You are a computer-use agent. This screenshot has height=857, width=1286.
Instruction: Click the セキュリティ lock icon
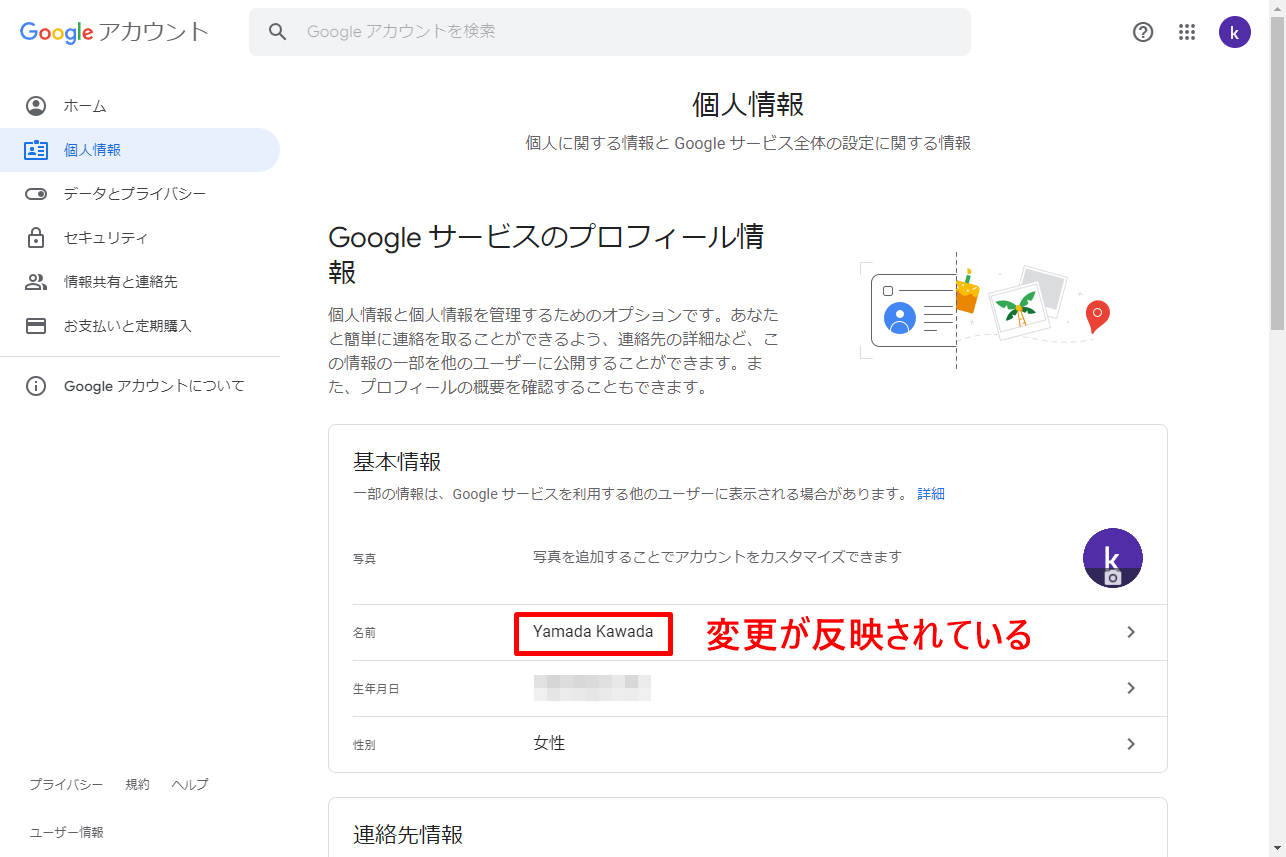pyautogui.click(x=36, y=238)
